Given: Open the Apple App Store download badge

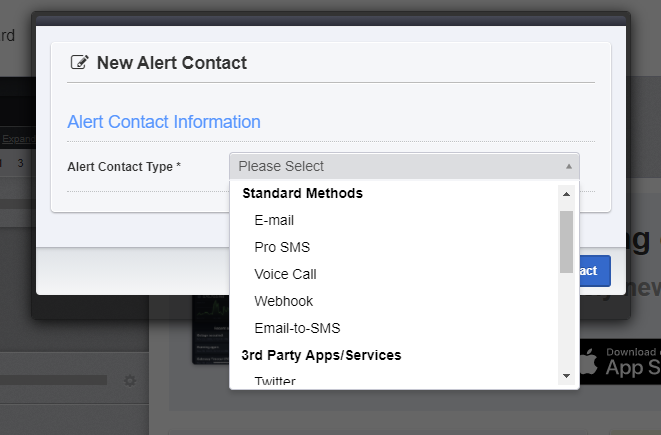Looking at the screenshot, I should pos(621,360).
